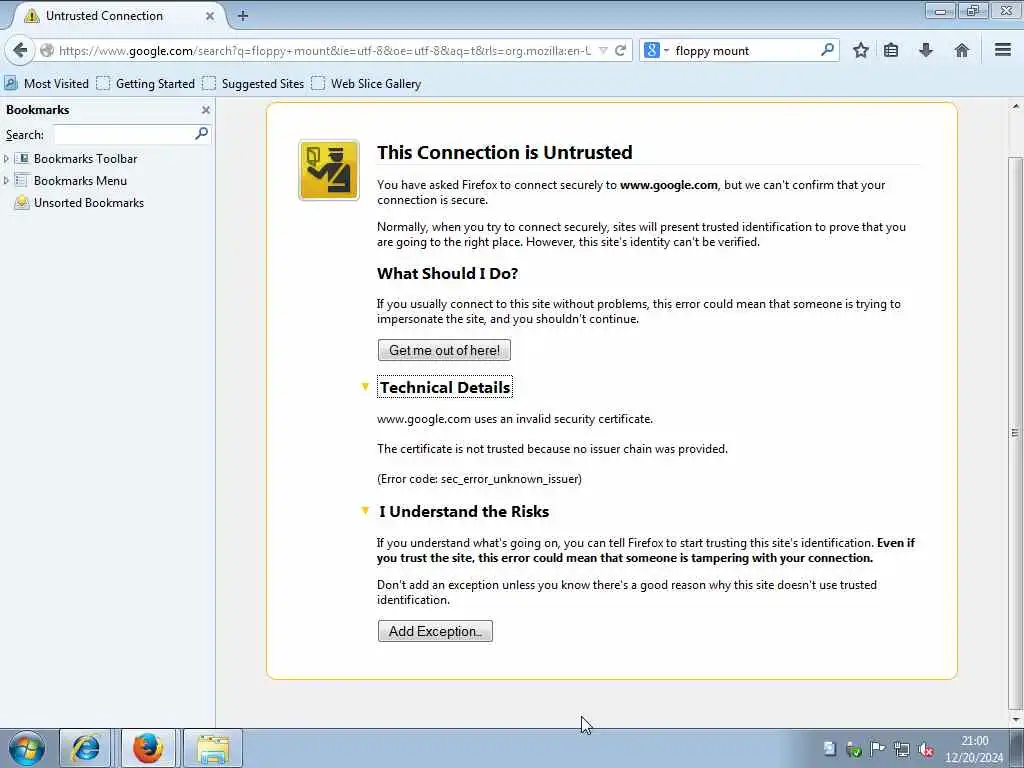Screen dimensions: 1024x768
Task: Open the bookmarks list icon in the toolbar
Action: [x=891, y=50]
